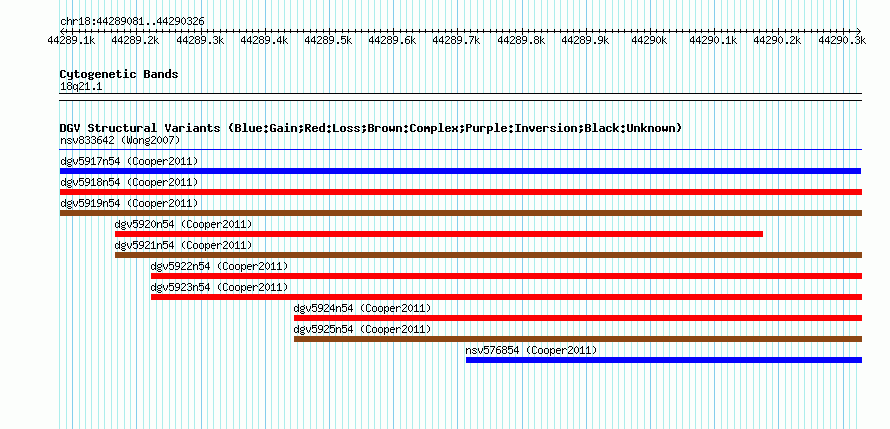Open the dgv5920n54 (Cooper2011) label
Screen dimensions: 890x429
point(183,224)
